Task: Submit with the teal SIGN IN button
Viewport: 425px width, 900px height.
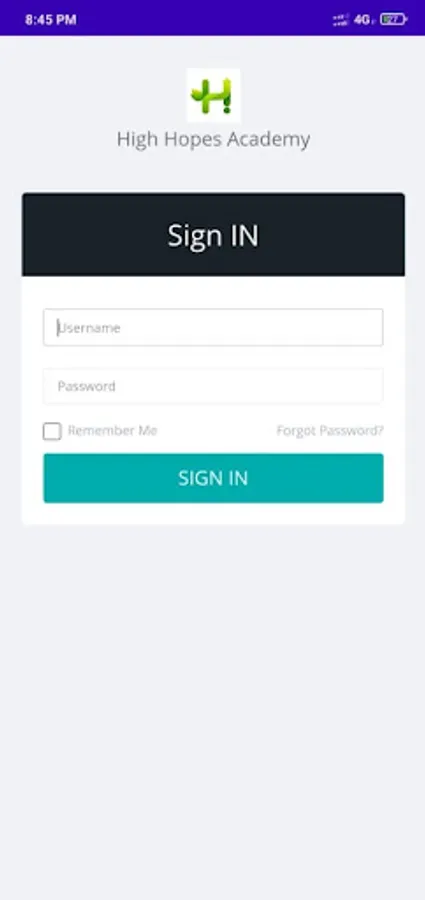Action: tap(213, 478)
